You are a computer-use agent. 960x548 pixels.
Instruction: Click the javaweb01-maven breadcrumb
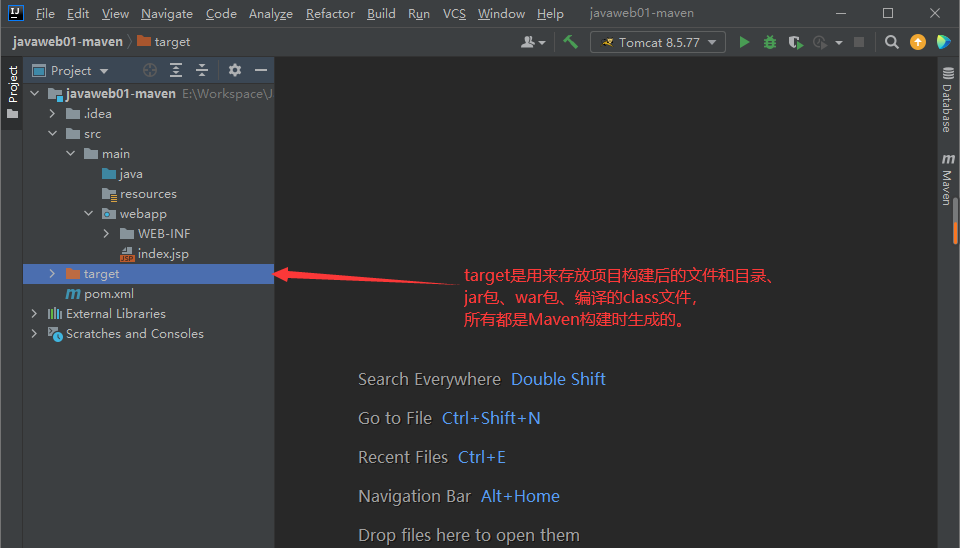(x=67, y=42)
